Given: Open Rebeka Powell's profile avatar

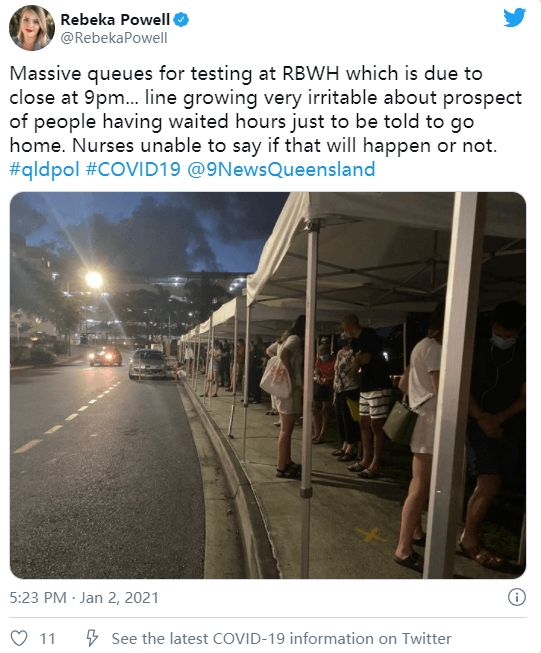Looking at the screenshot, I should point(32,28).
